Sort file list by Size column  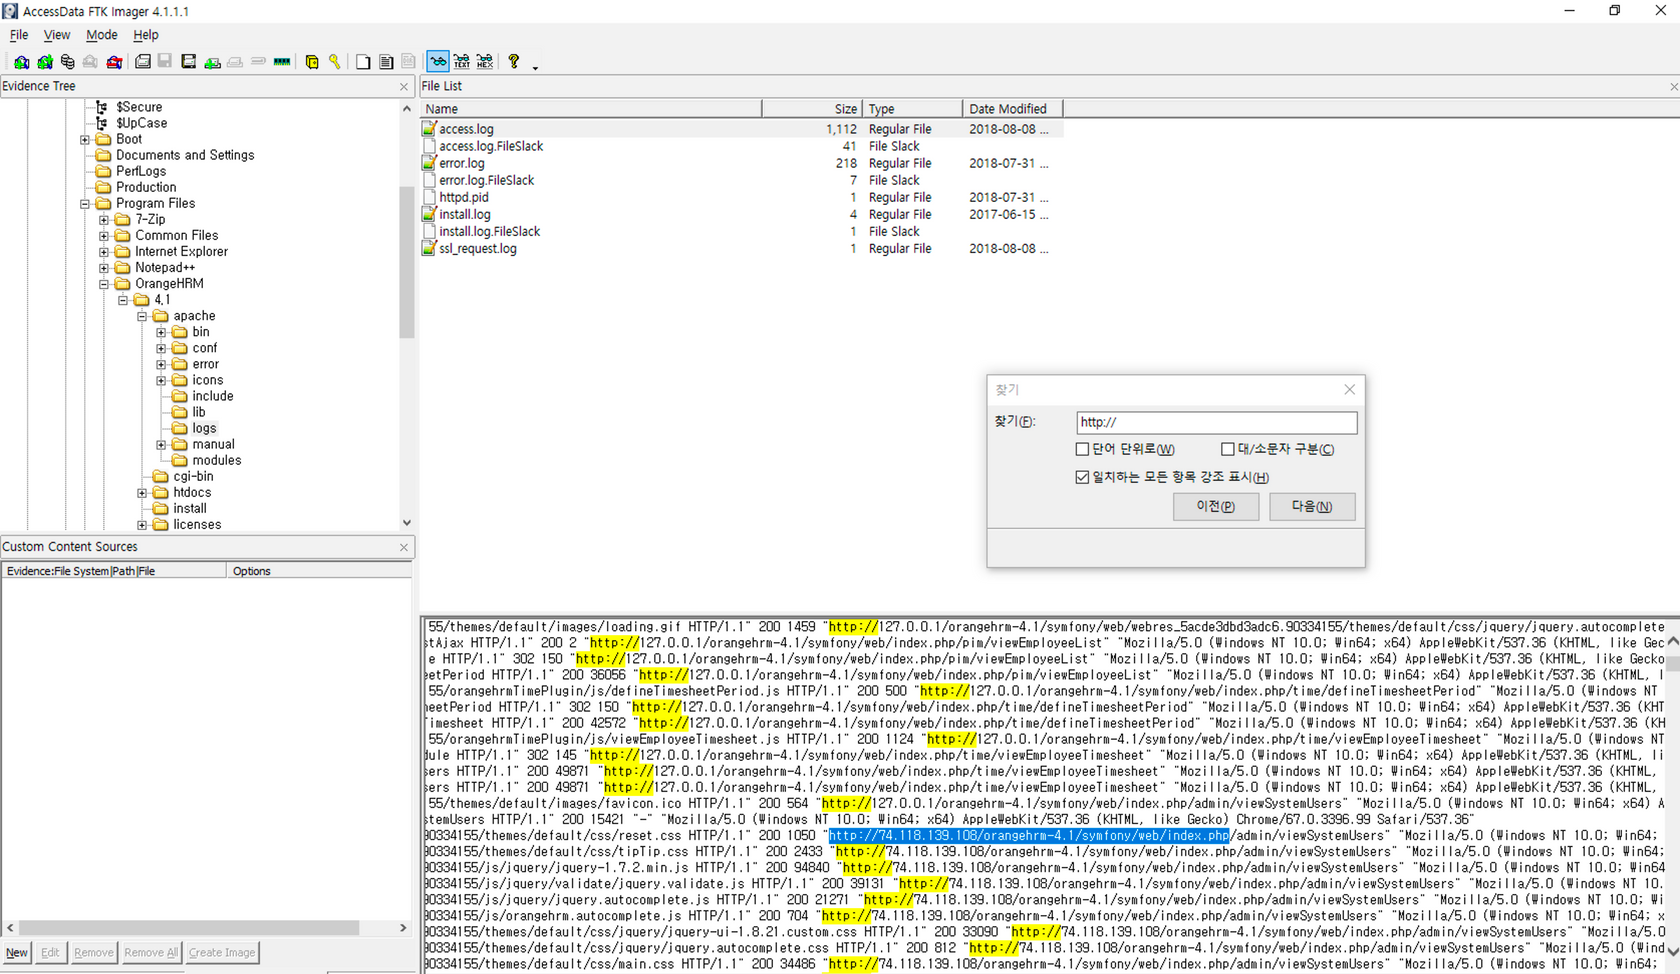(811, 109)
